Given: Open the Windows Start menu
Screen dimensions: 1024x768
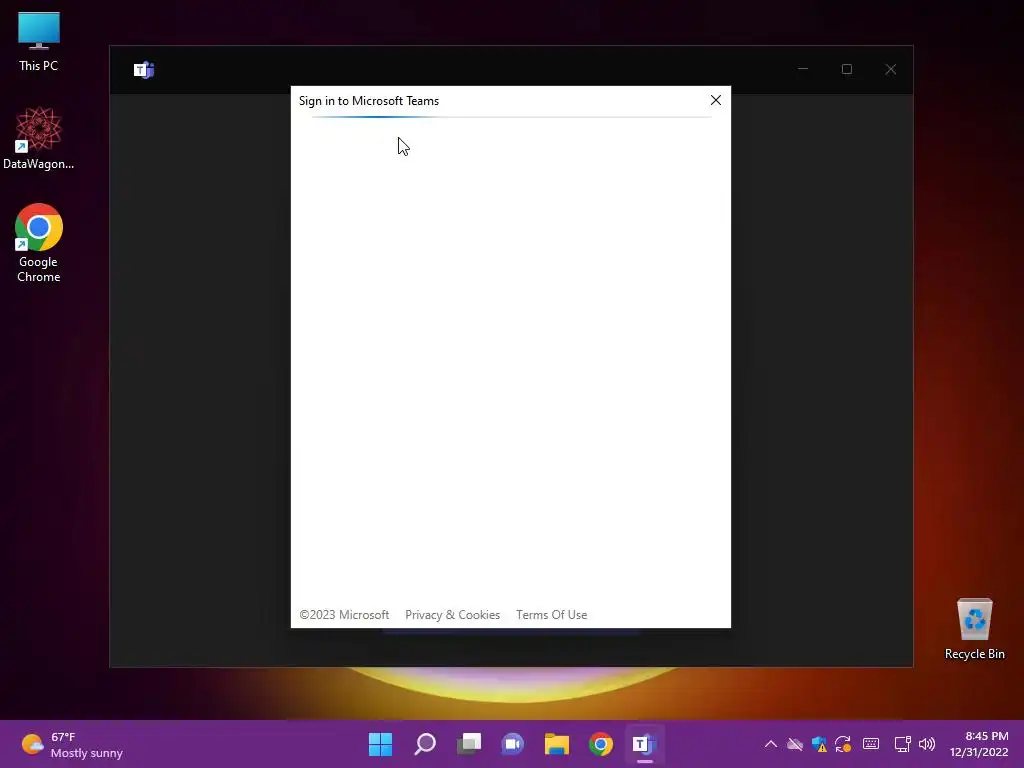Looking at the screenshot, I should pyautogui.click(x=381, y=744).
